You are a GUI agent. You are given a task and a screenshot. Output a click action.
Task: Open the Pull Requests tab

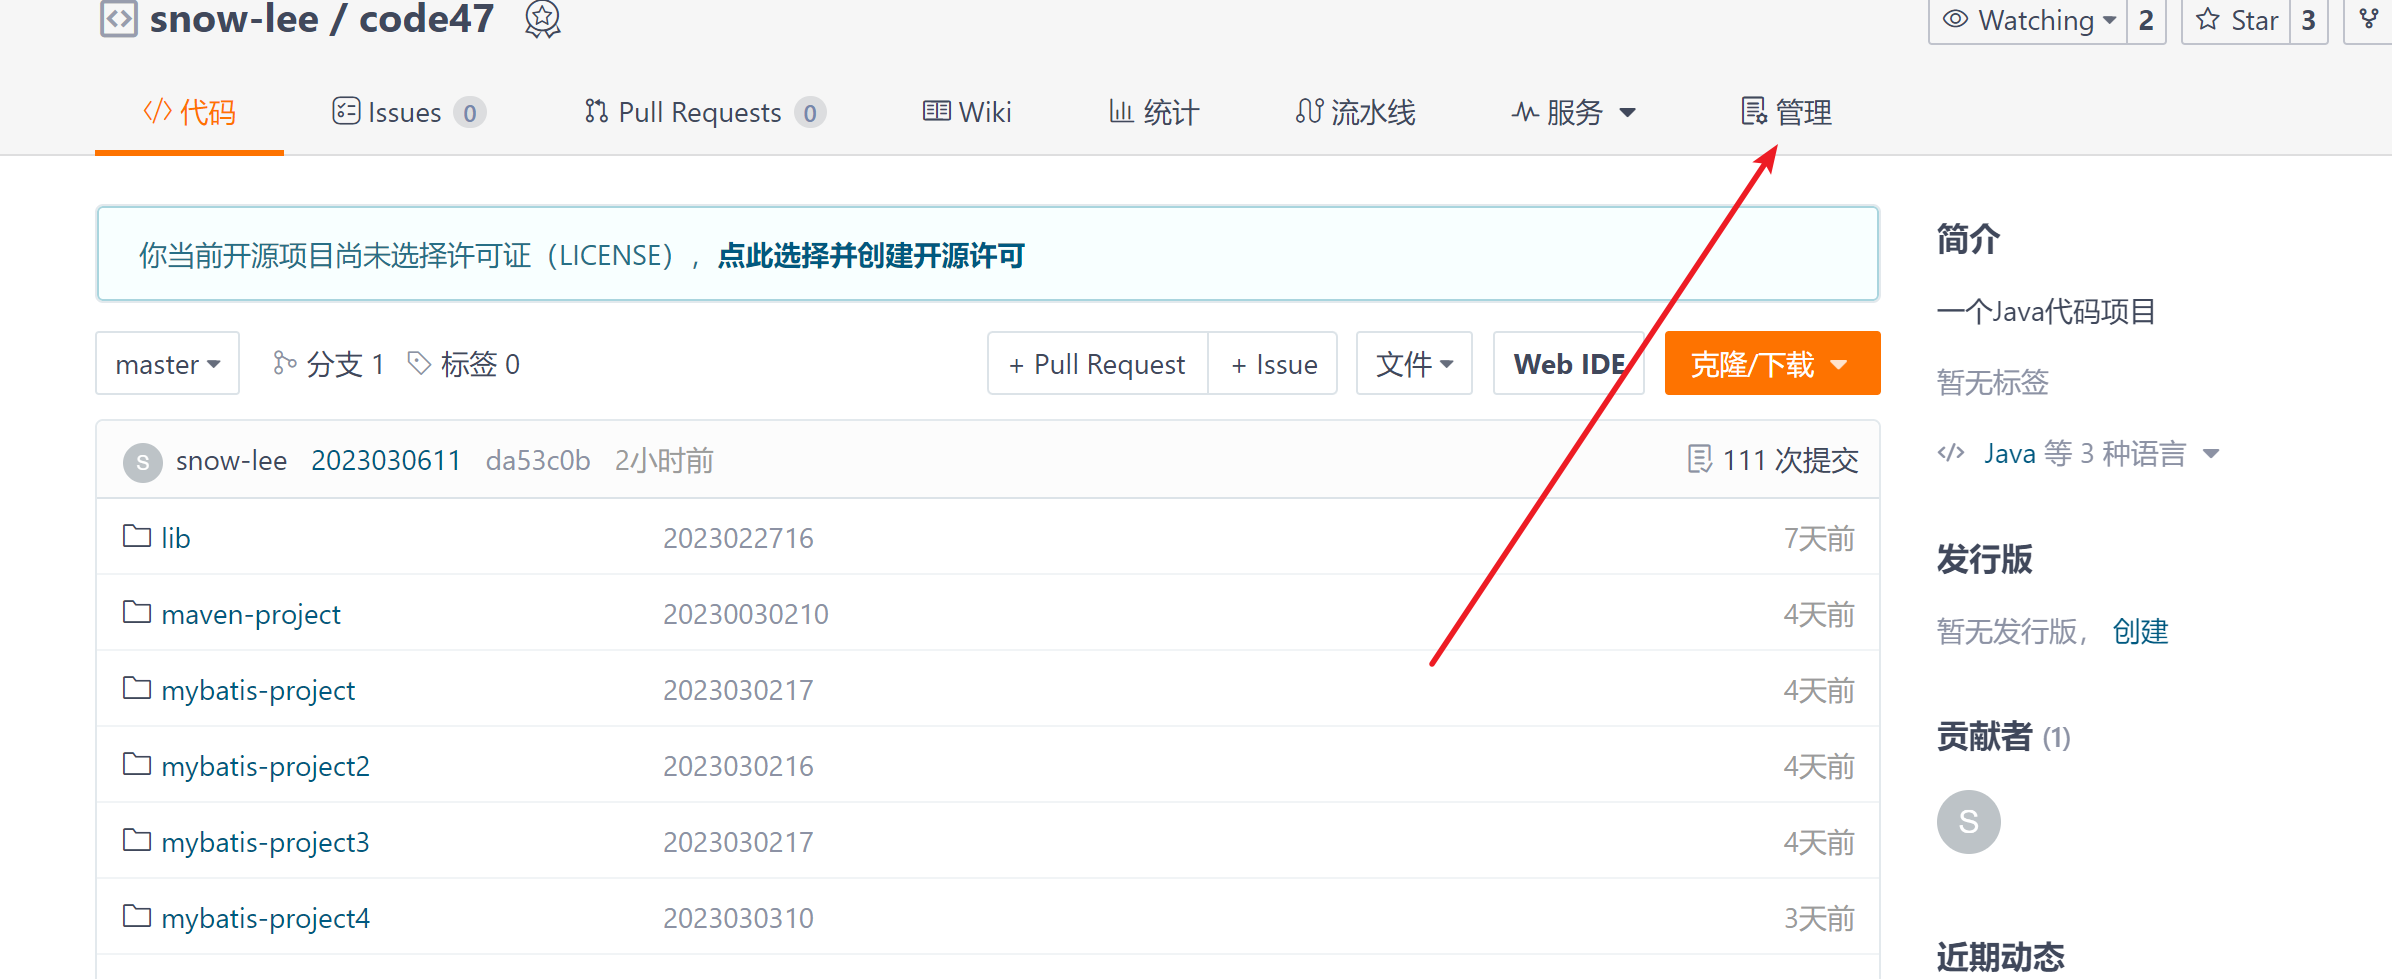click(x=705, y=112)
